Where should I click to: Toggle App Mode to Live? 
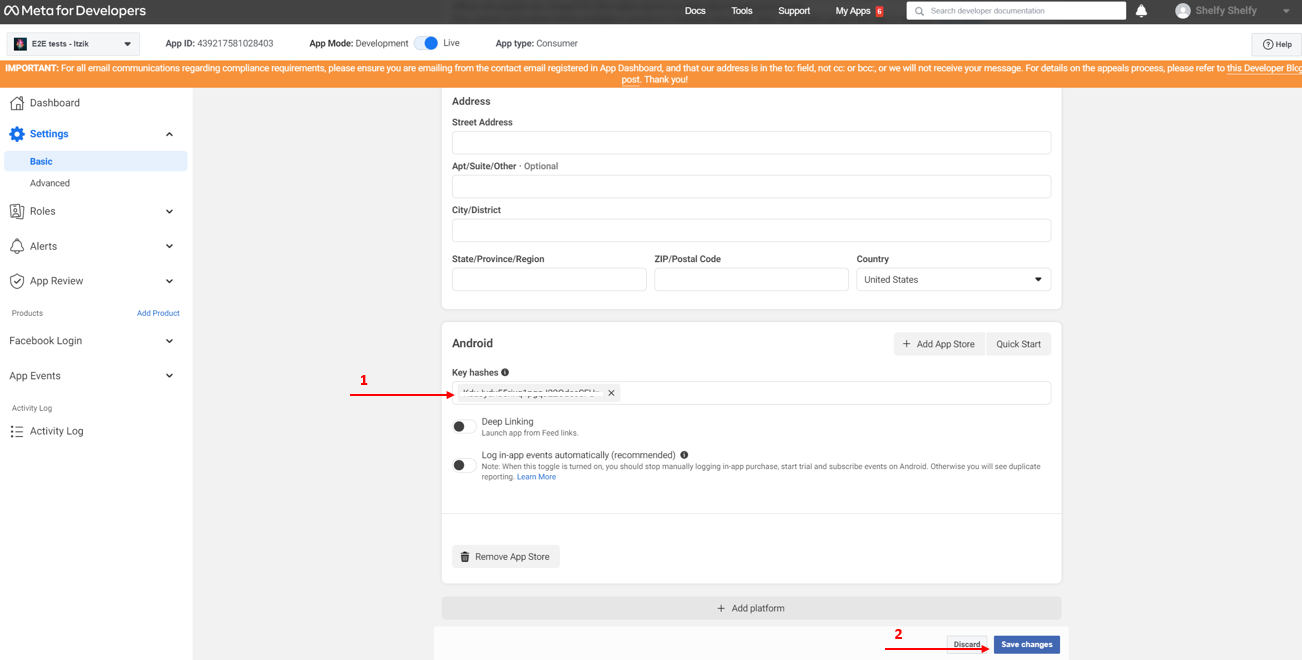pyautogui.click(x=427, y=43)
